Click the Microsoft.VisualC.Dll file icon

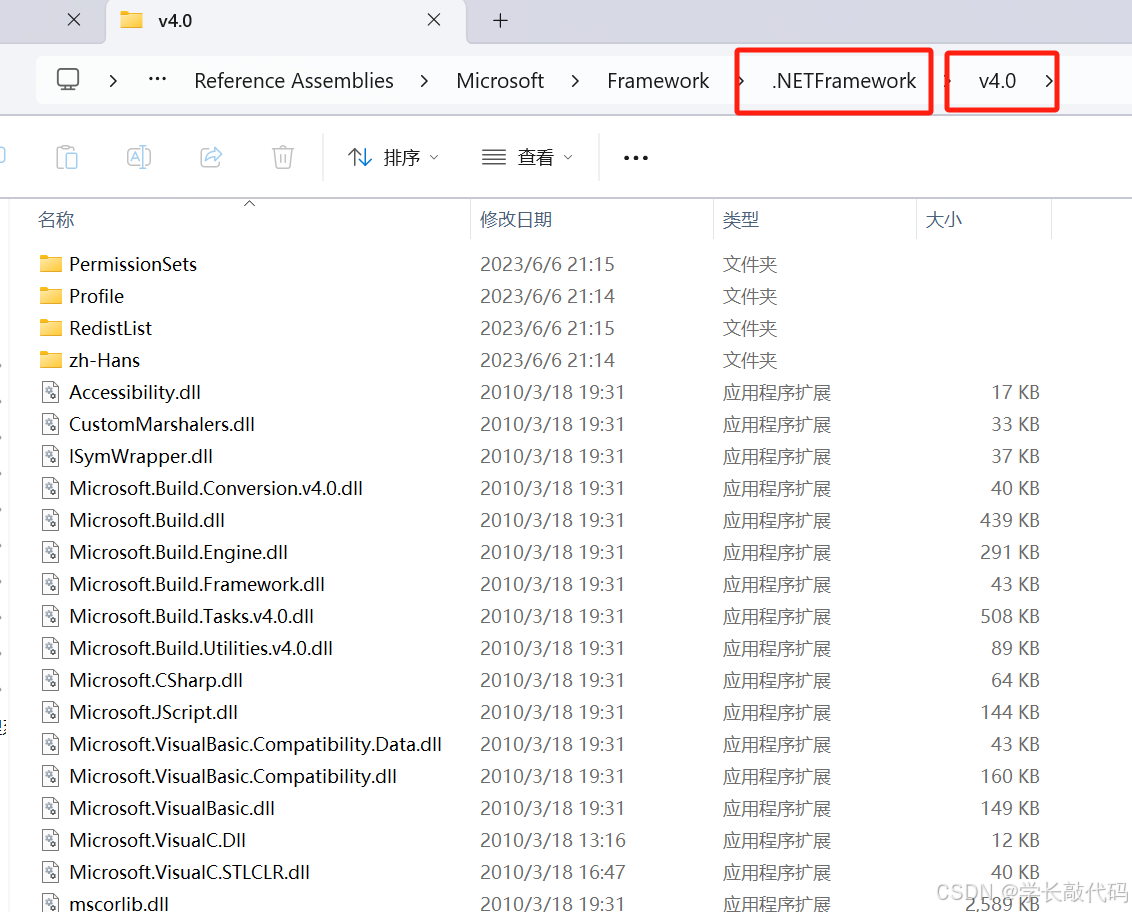51,840
